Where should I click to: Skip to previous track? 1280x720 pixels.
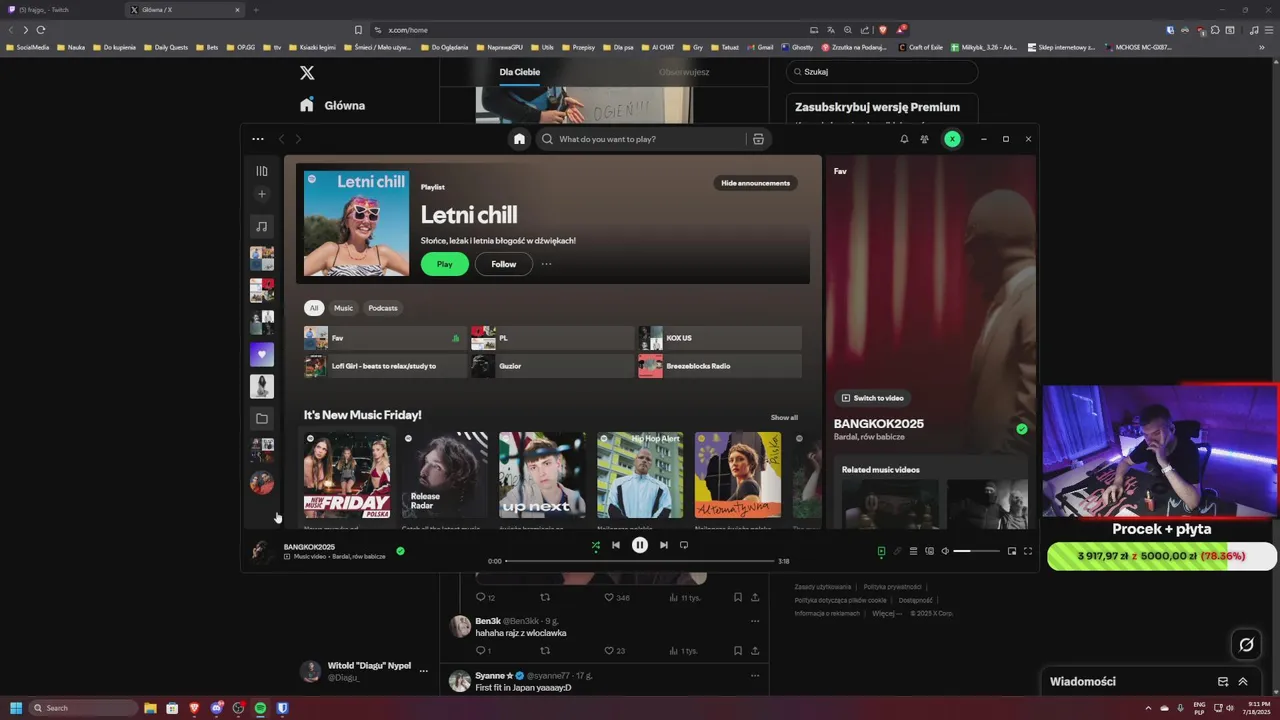(x=616, y=545)
